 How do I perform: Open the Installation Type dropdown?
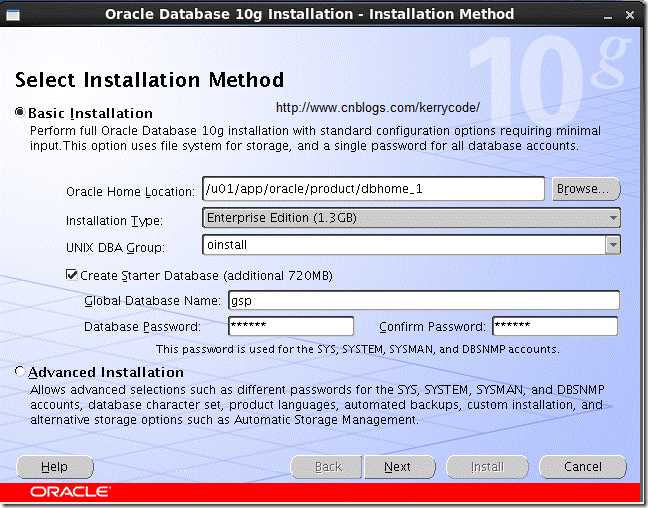pos(412,218)
